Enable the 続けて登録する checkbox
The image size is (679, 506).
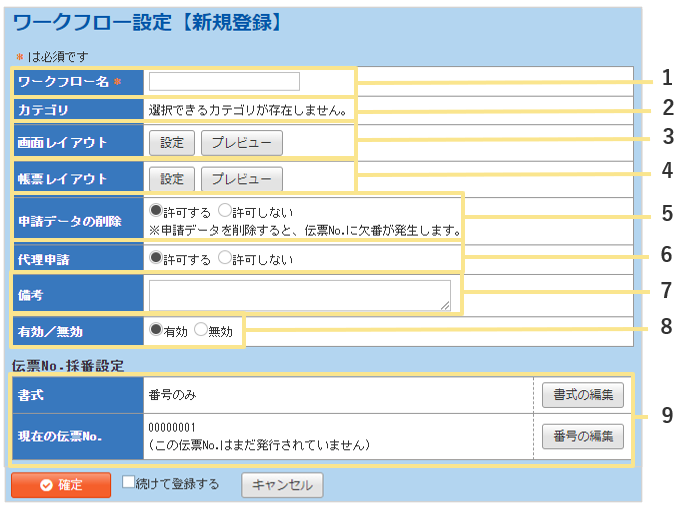pyautogui.click(x=129, y=482)
